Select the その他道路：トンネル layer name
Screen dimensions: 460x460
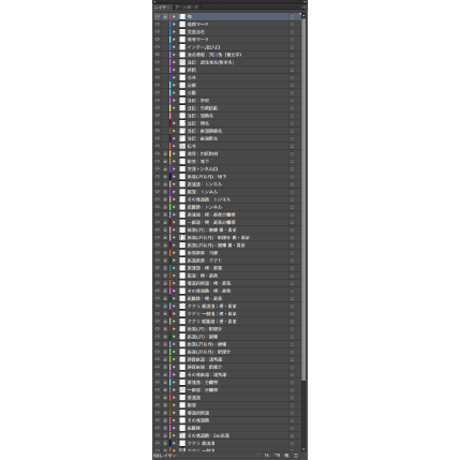pyautogui.click(x=209, y=199)
